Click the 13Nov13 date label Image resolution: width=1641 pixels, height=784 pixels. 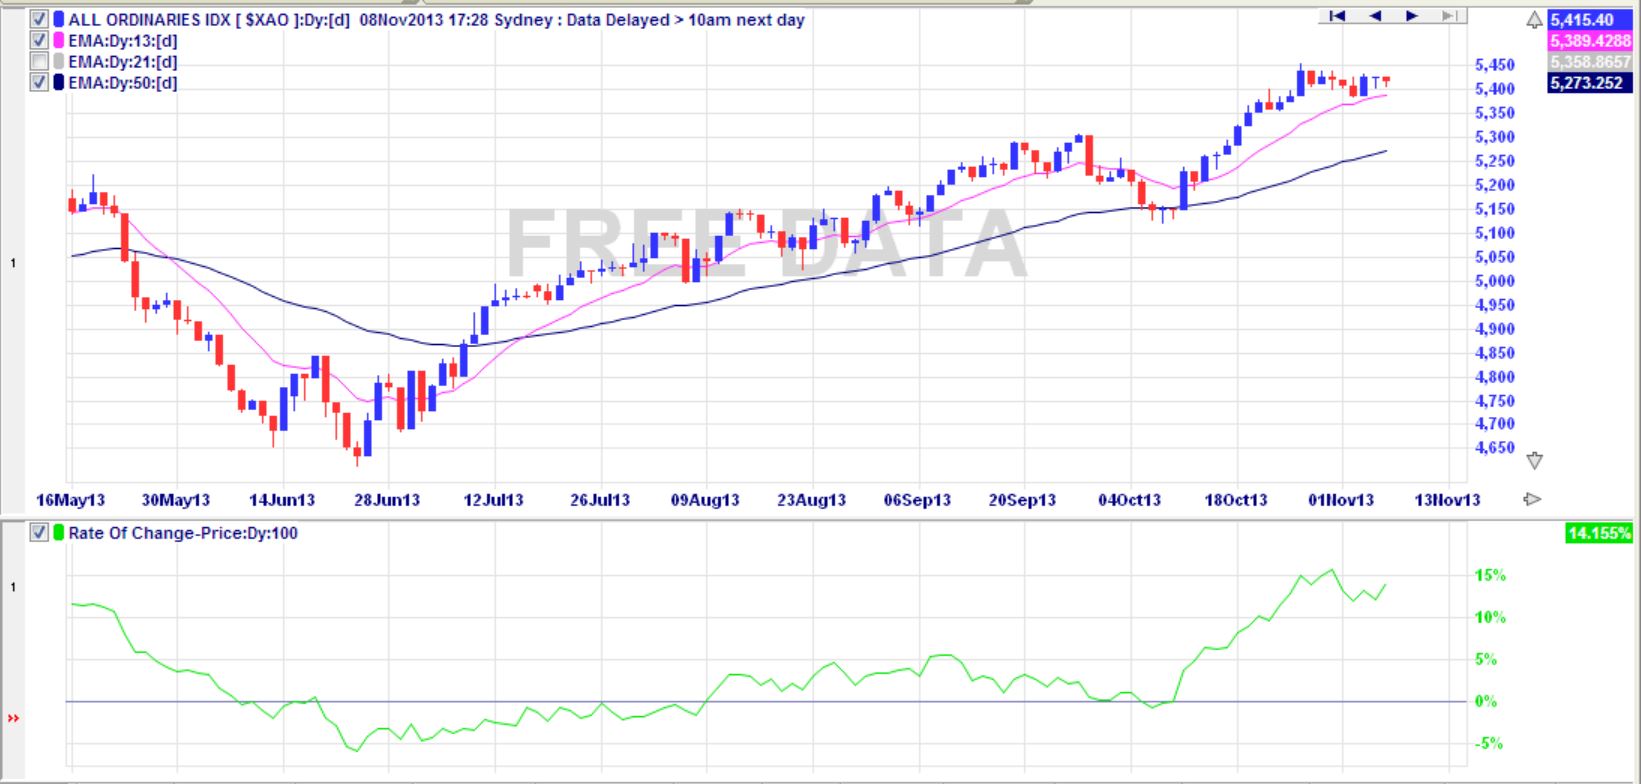(x=1447, y=499)
